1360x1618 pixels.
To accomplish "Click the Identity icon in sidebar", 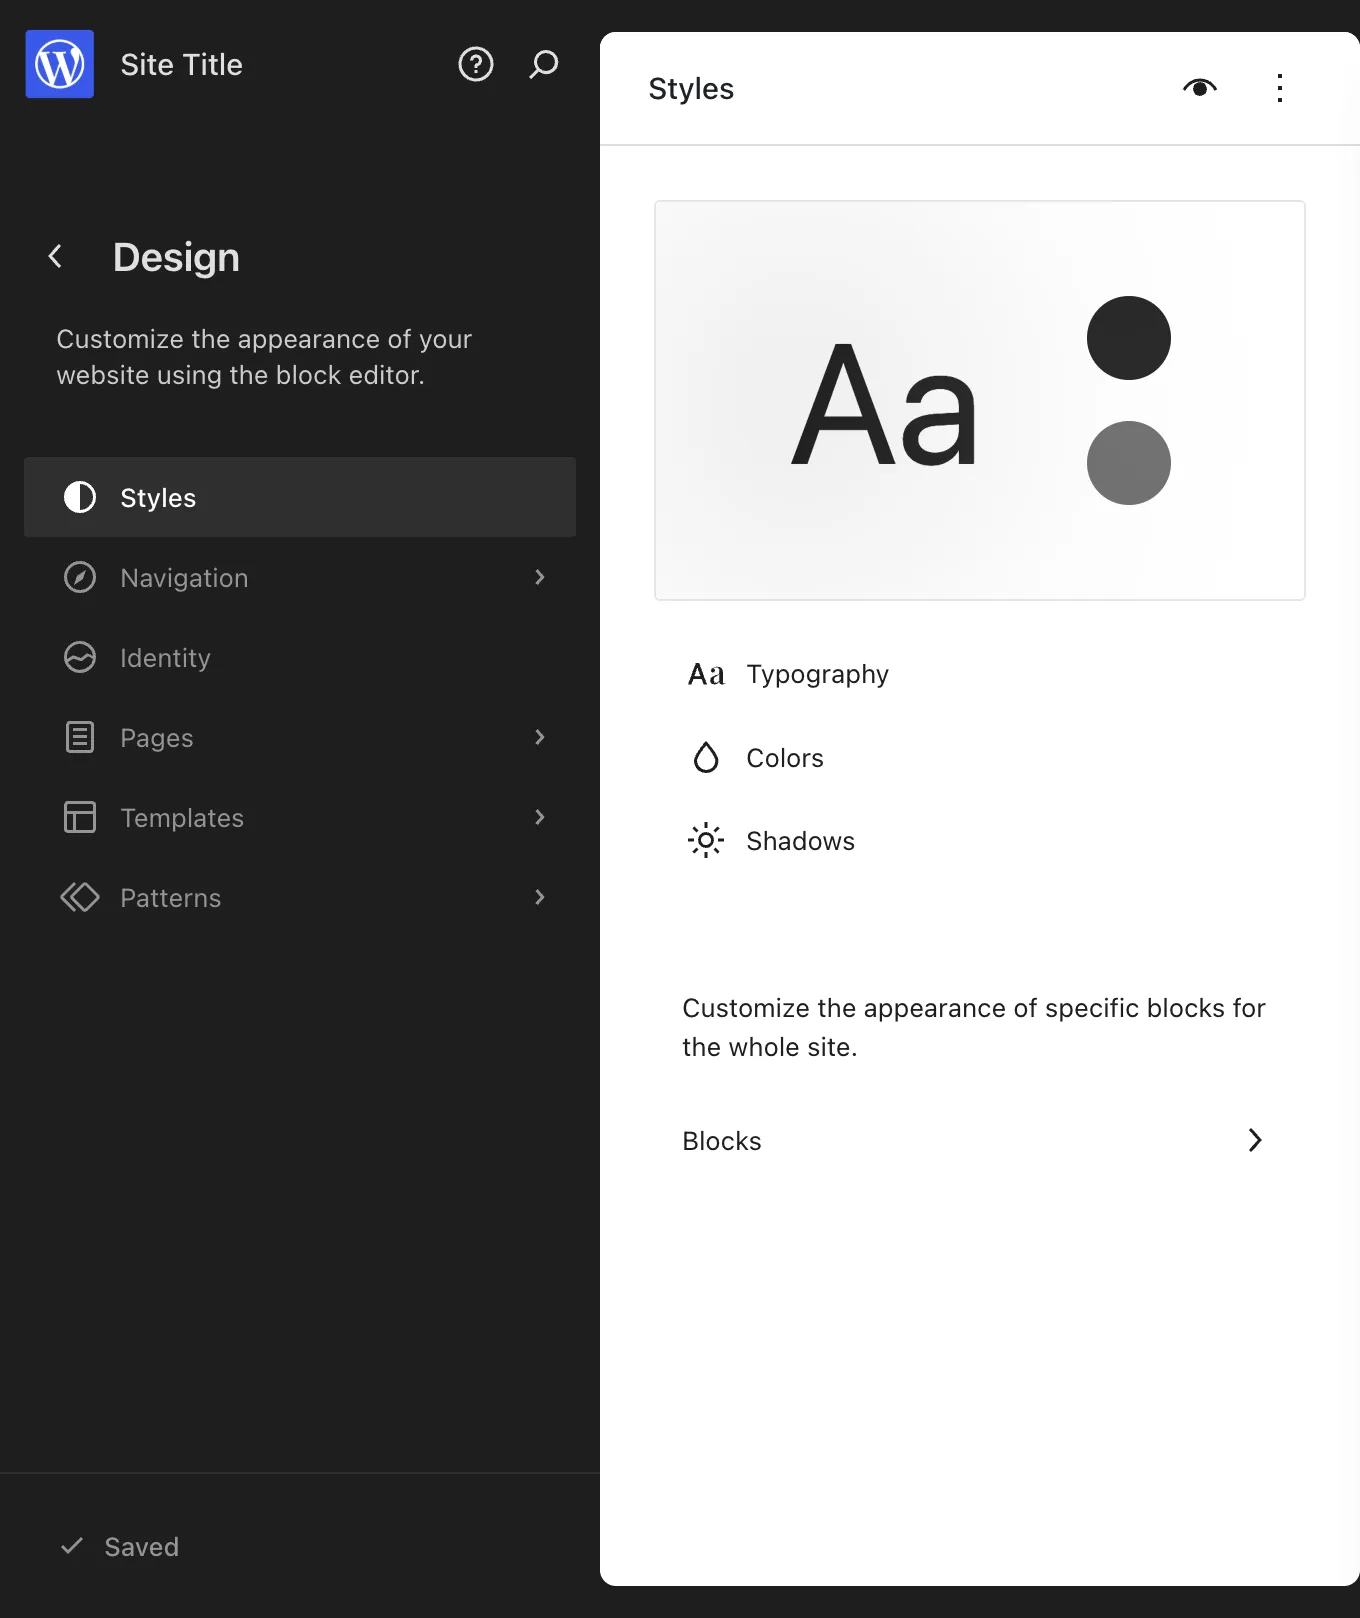I will click(80, 657).
